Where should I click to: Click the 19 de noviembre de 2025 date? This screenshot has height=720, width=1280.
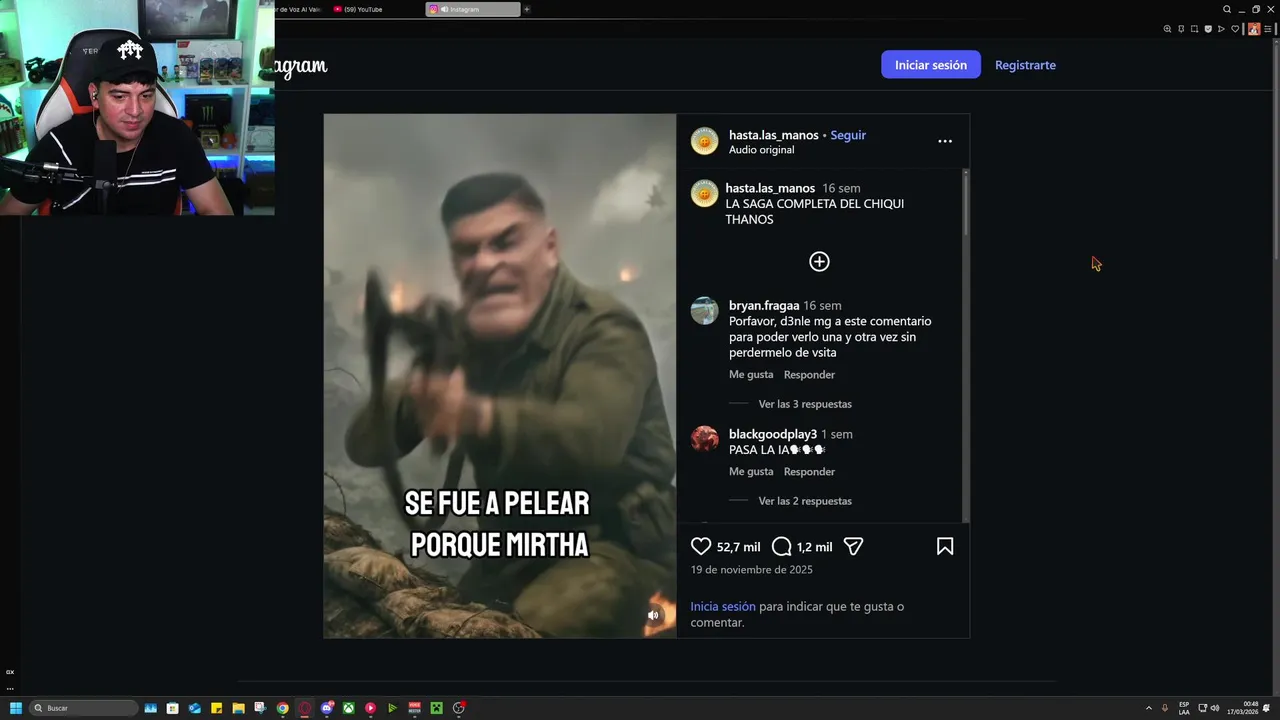point(751,570)
